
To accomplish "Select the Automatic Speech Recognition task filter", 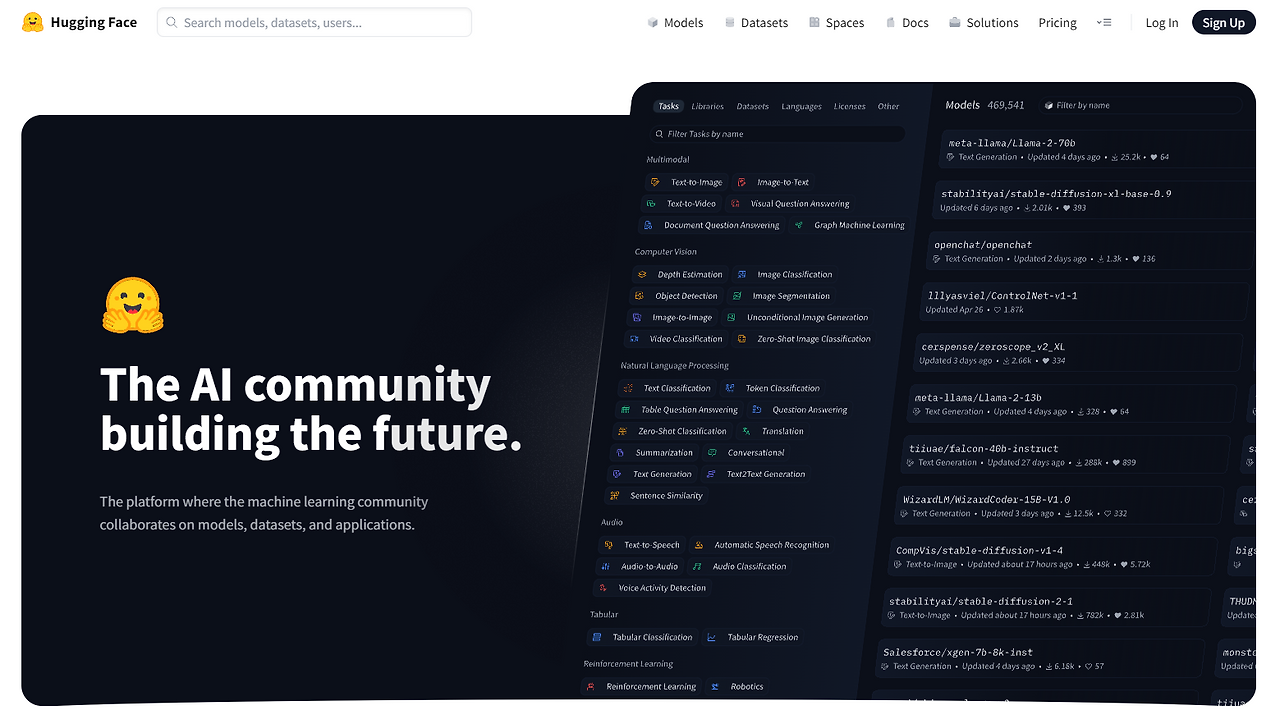I will click(761, 545).
